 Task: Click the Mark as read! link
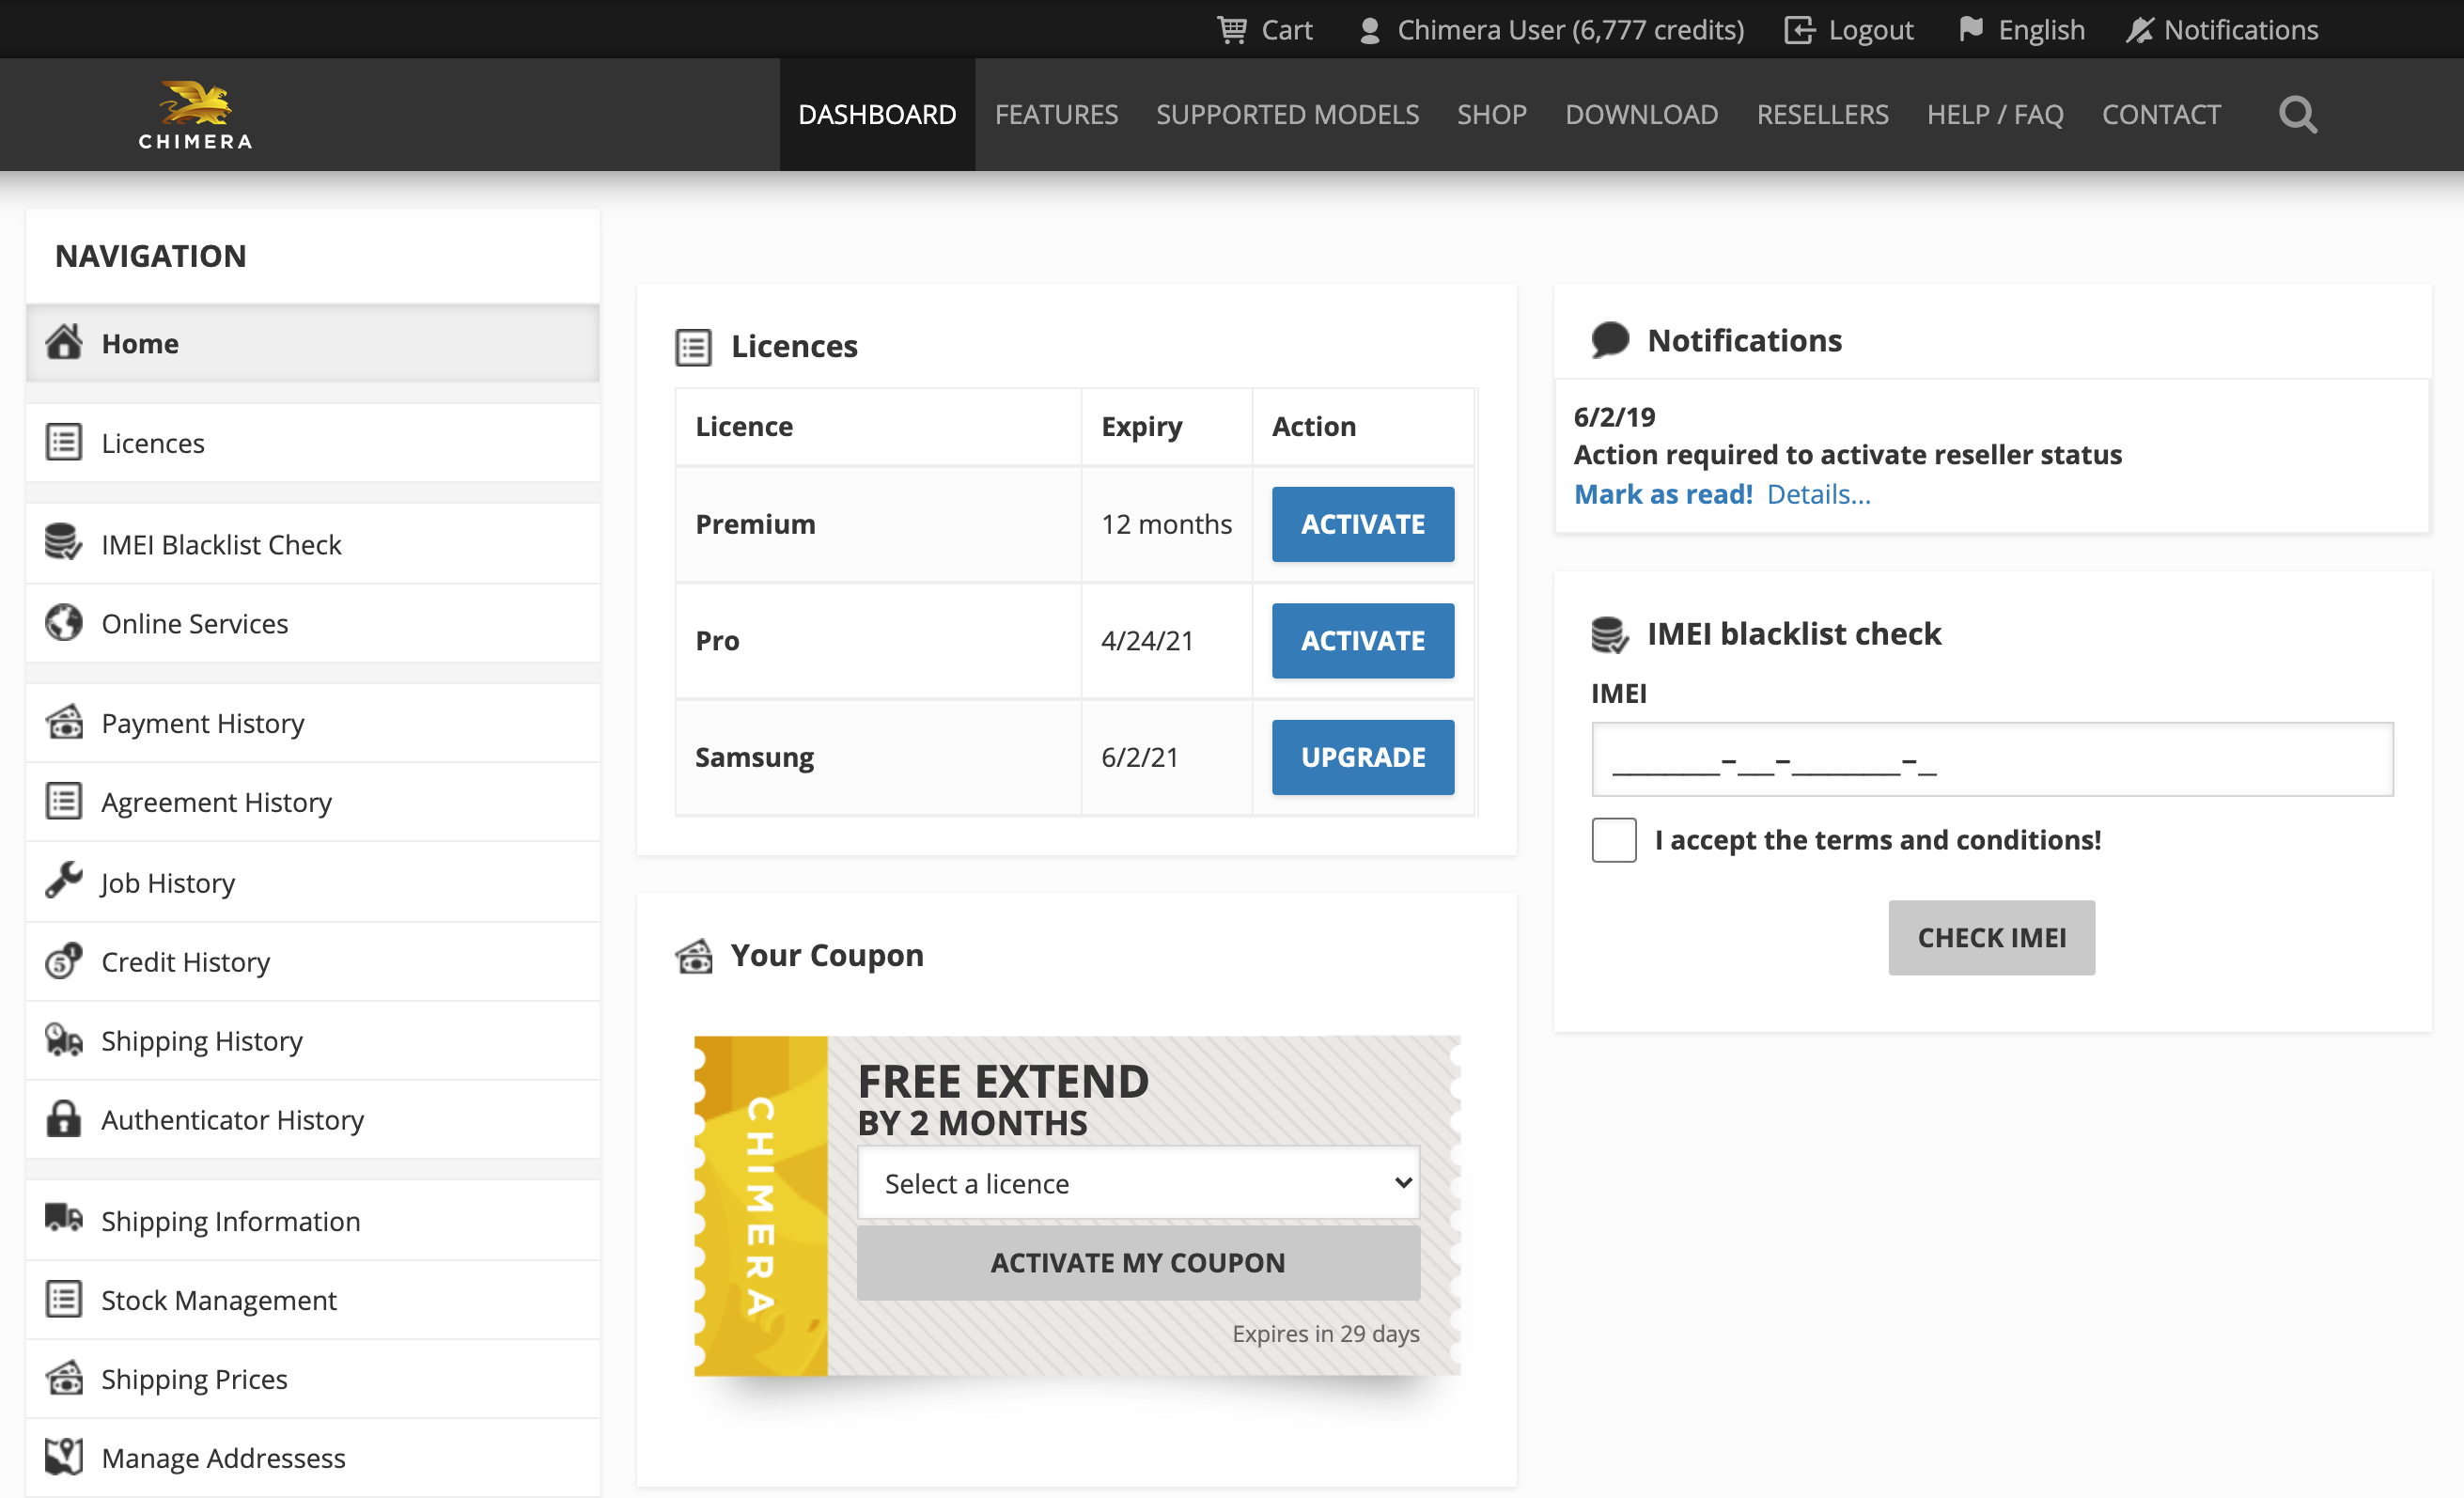pyautogui.click(x=1663, y=494)
